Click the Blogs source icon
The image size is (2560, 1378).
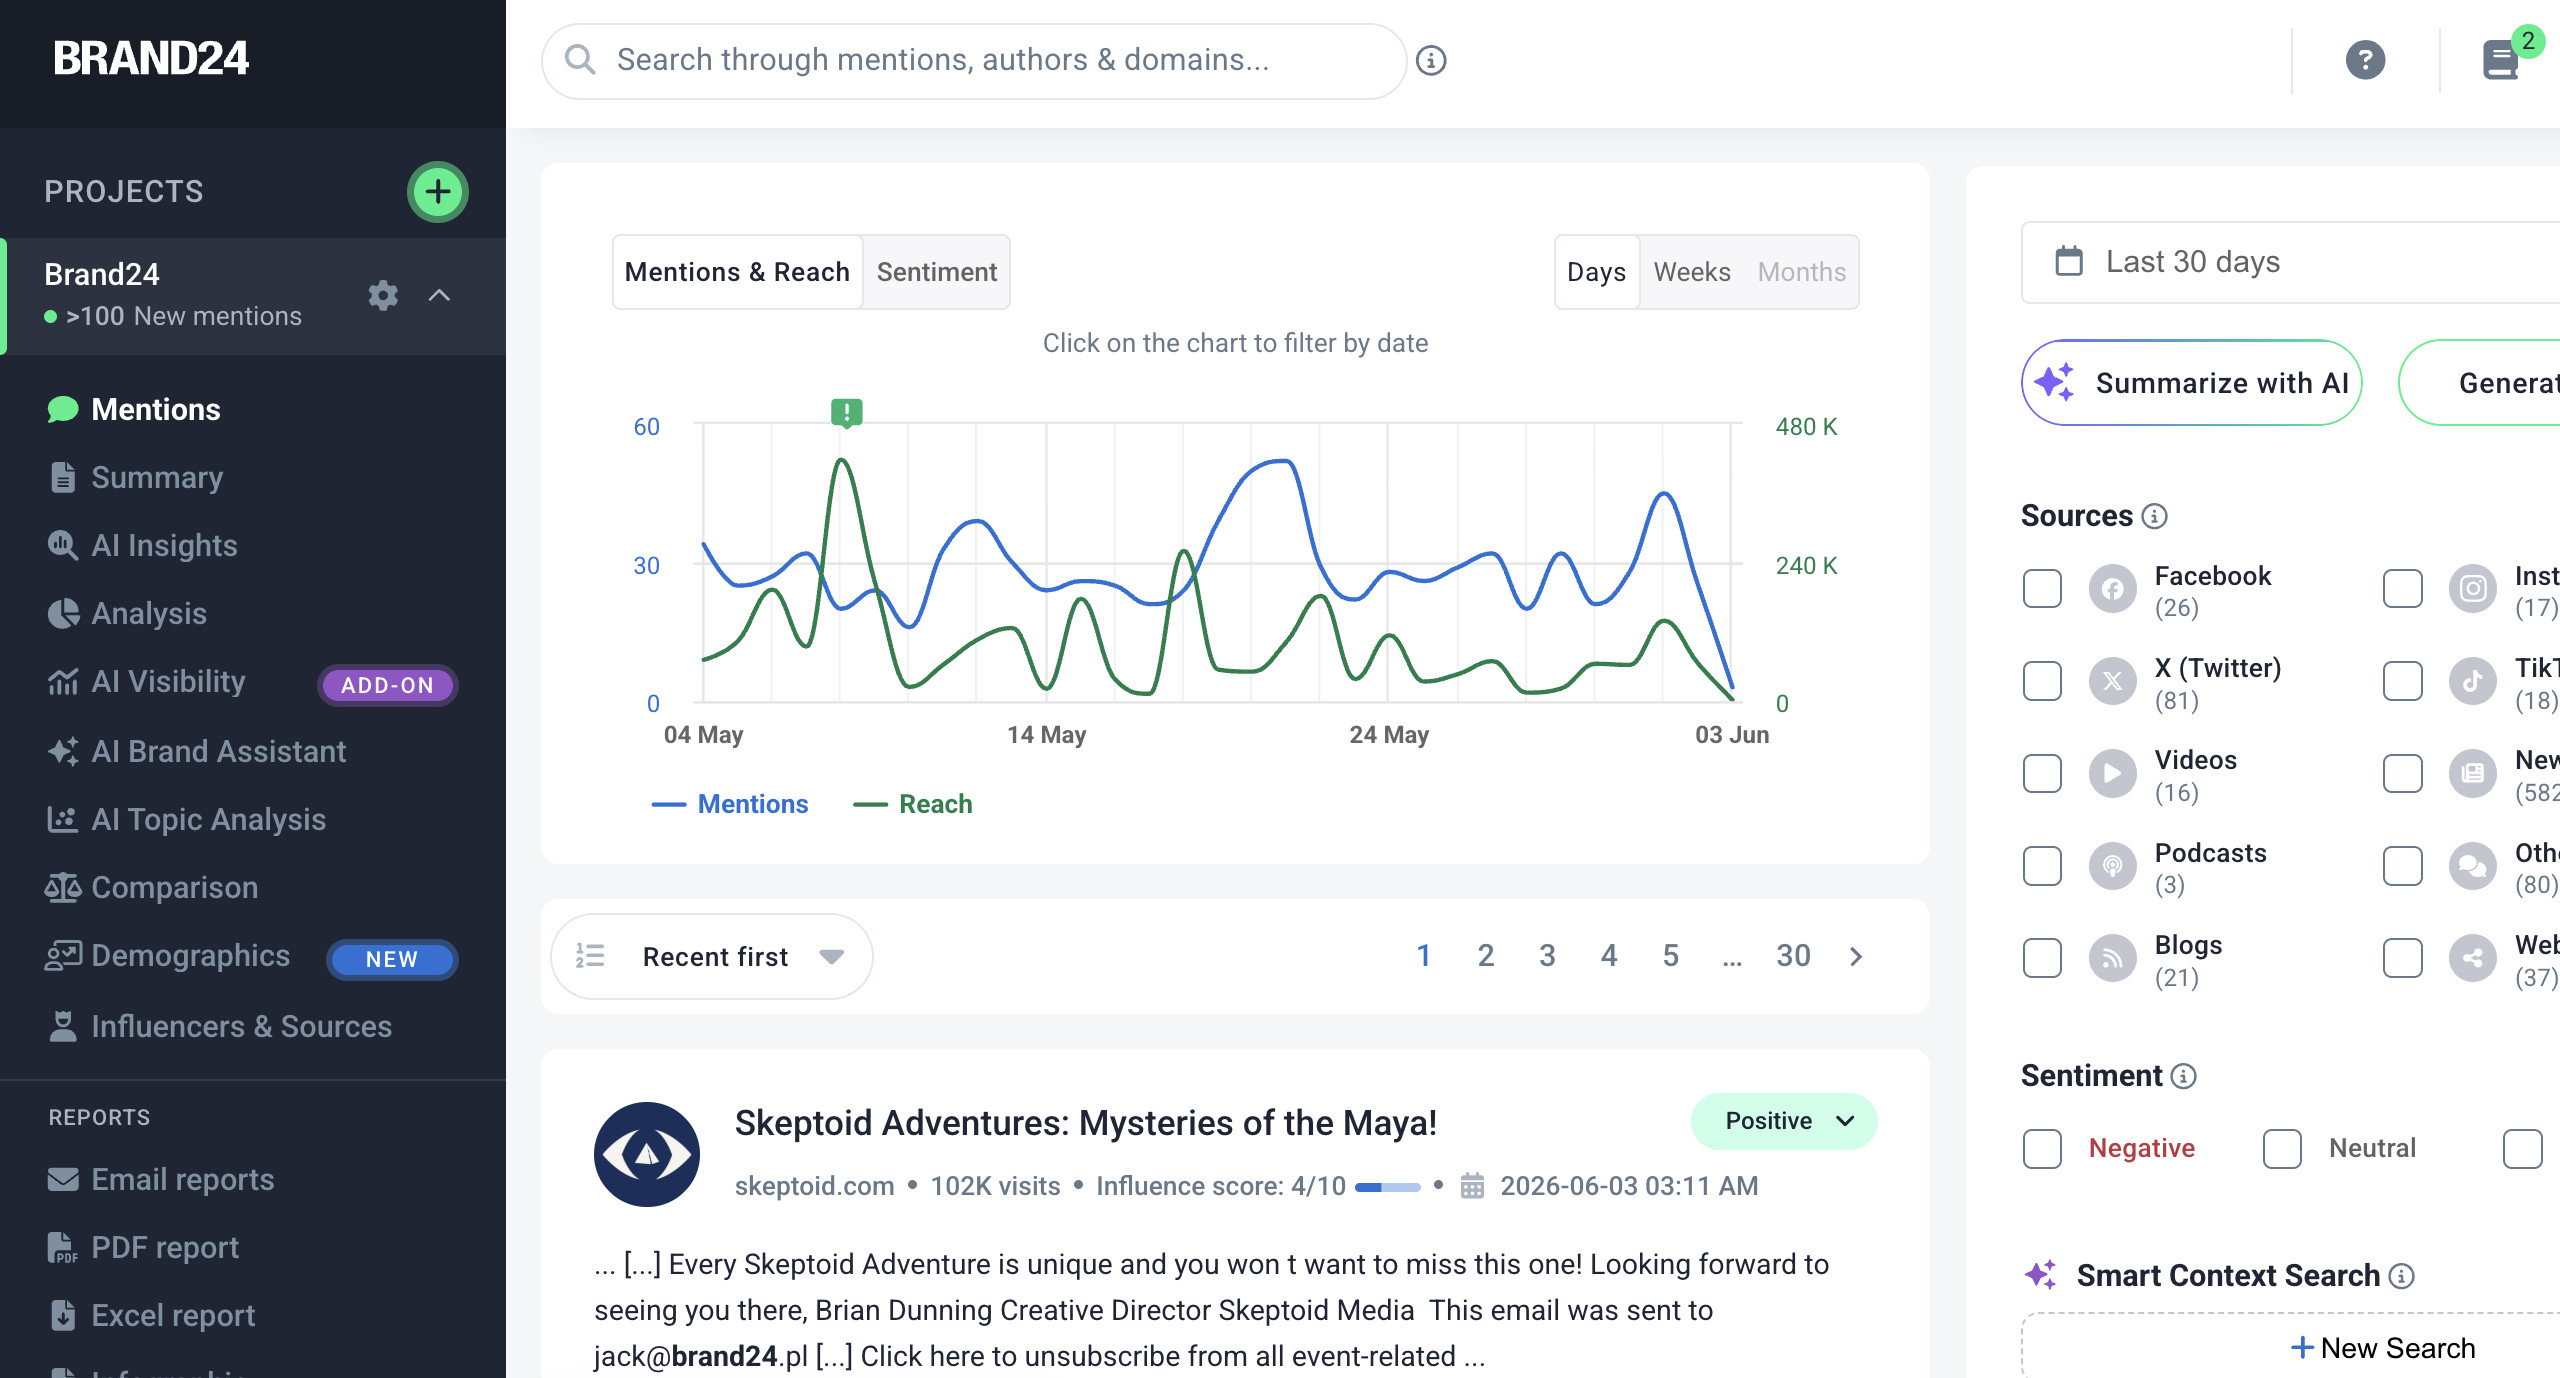point(2112,959)
